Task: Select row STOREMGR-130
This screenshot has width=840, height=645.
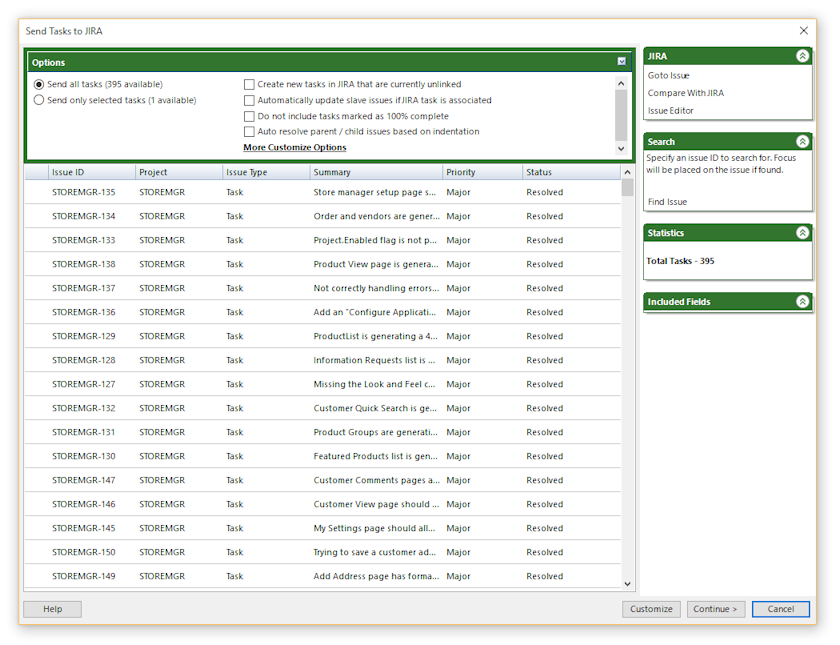Action: tap(322, 456)
